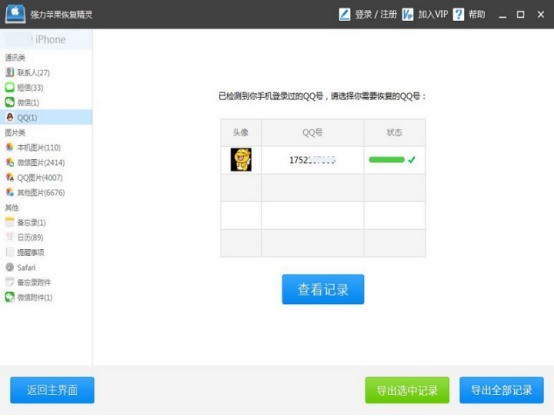554x416 pixels.
Task: Click the 导出全部记录 button
Action: [x=501, y=390]
